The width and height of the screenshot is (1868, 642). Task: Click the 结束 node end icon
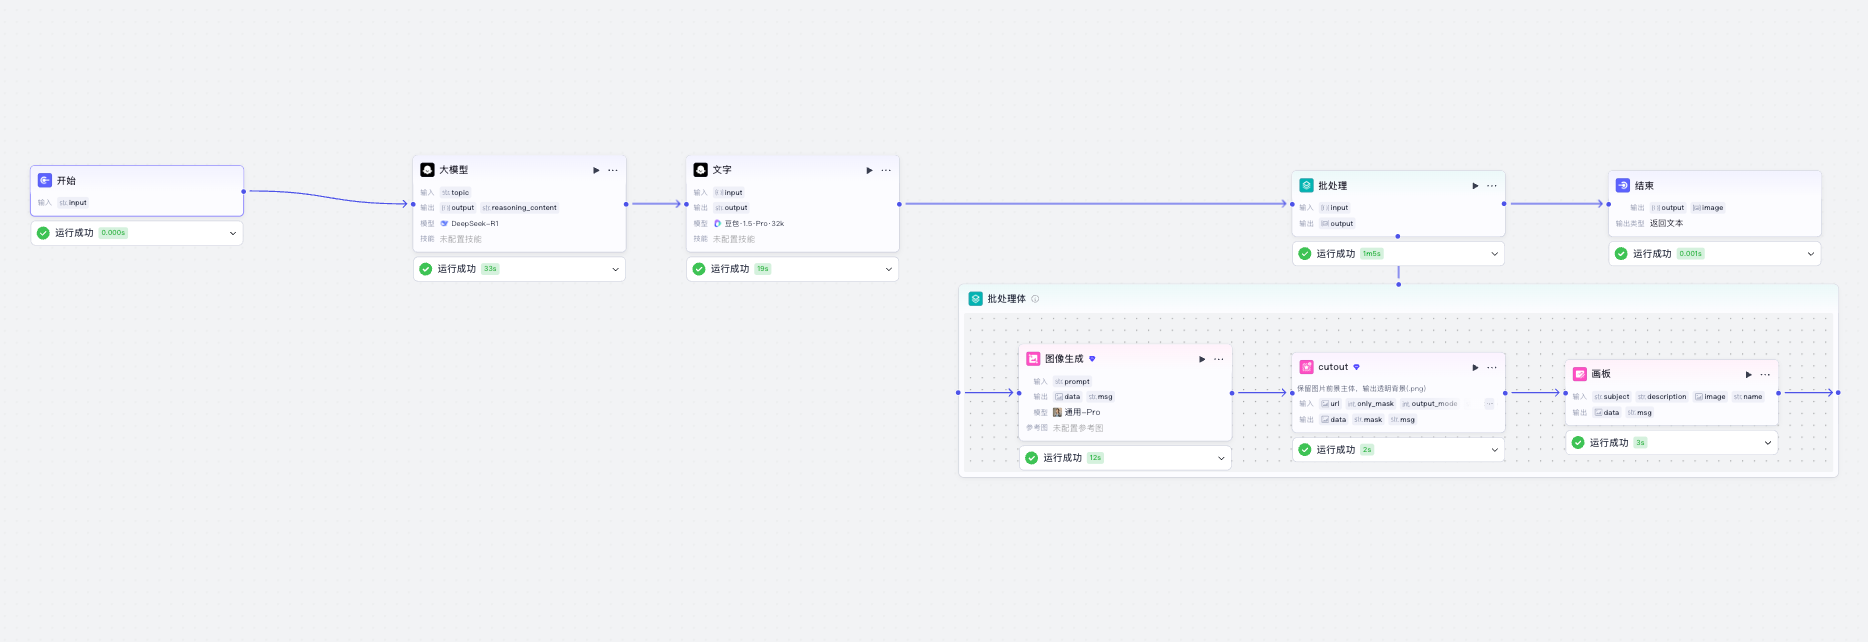point(1623,185)
